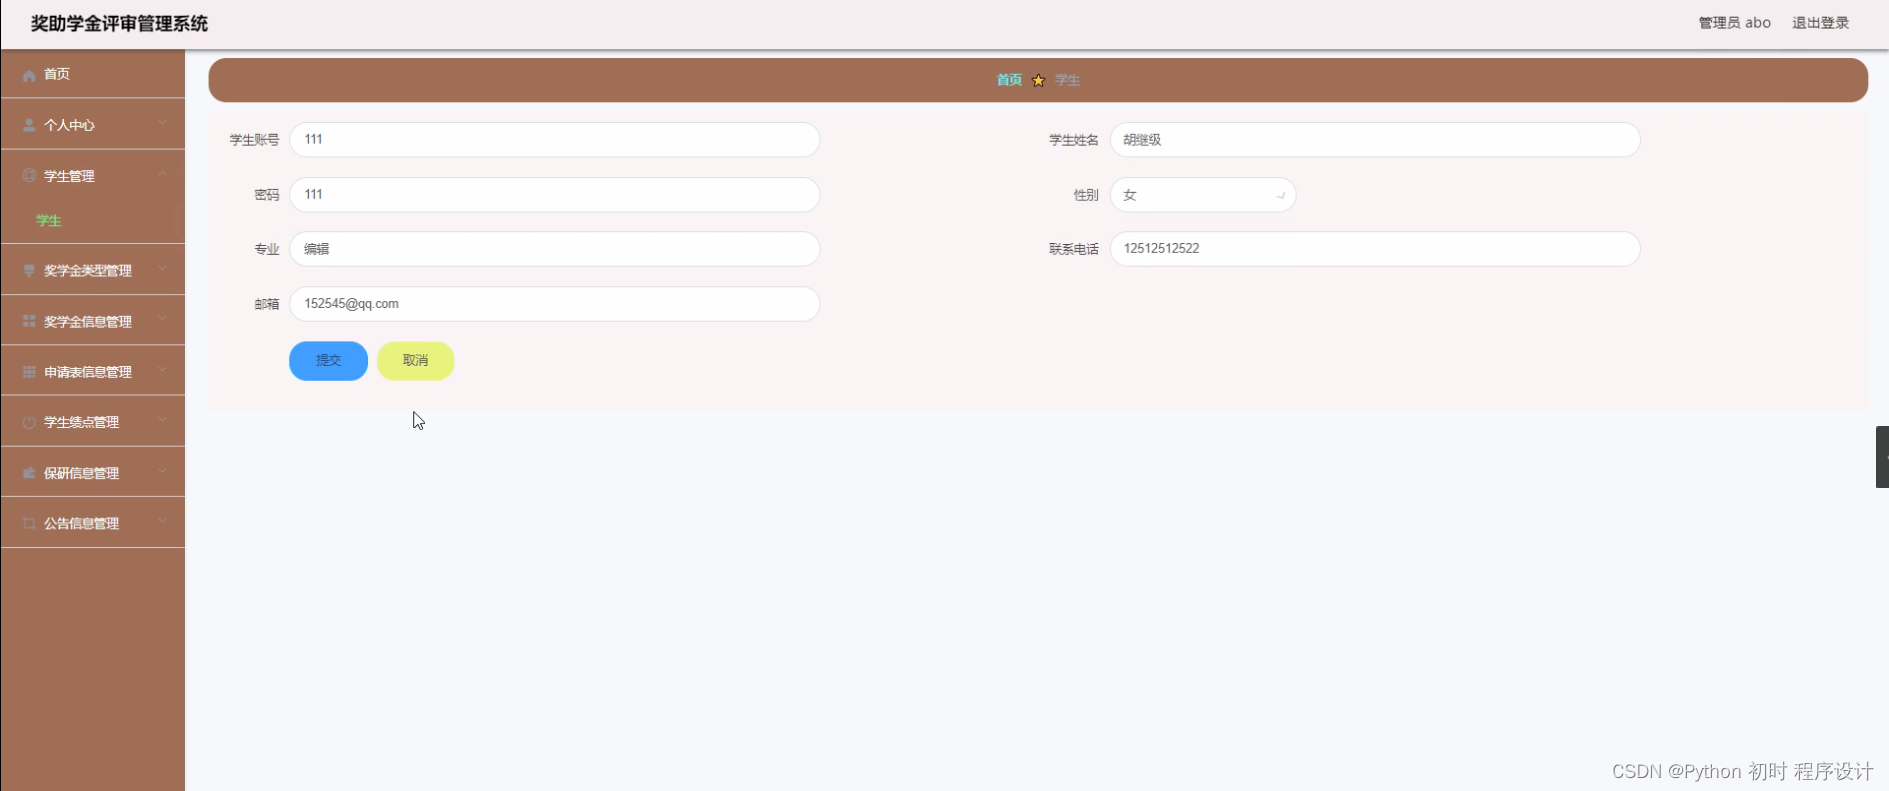Click the blue 提交 button
The image size is (1889, 791).
(x=328, y=361)
